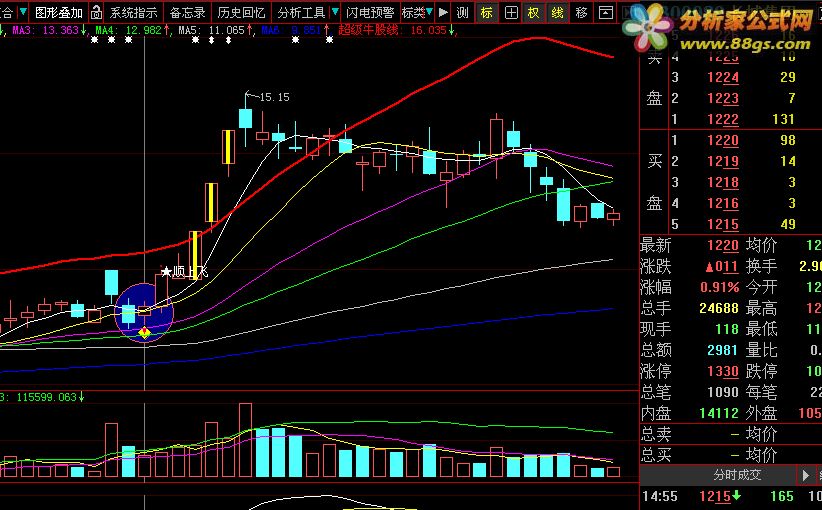822x510 pixels.
Task: Click the sell-3 price 1224
Action: tap(723, 78)
